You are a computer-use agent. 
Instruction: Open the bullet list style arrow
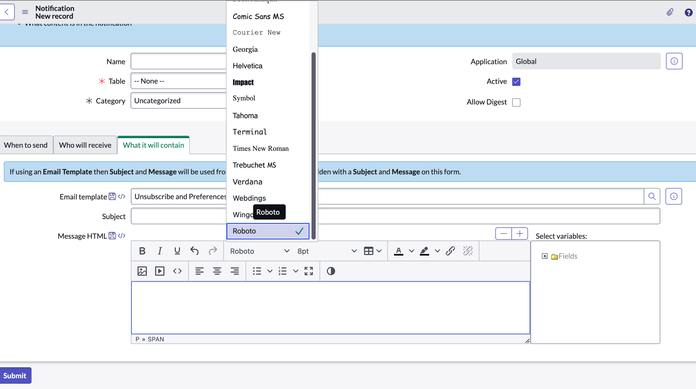click(269, 271)
